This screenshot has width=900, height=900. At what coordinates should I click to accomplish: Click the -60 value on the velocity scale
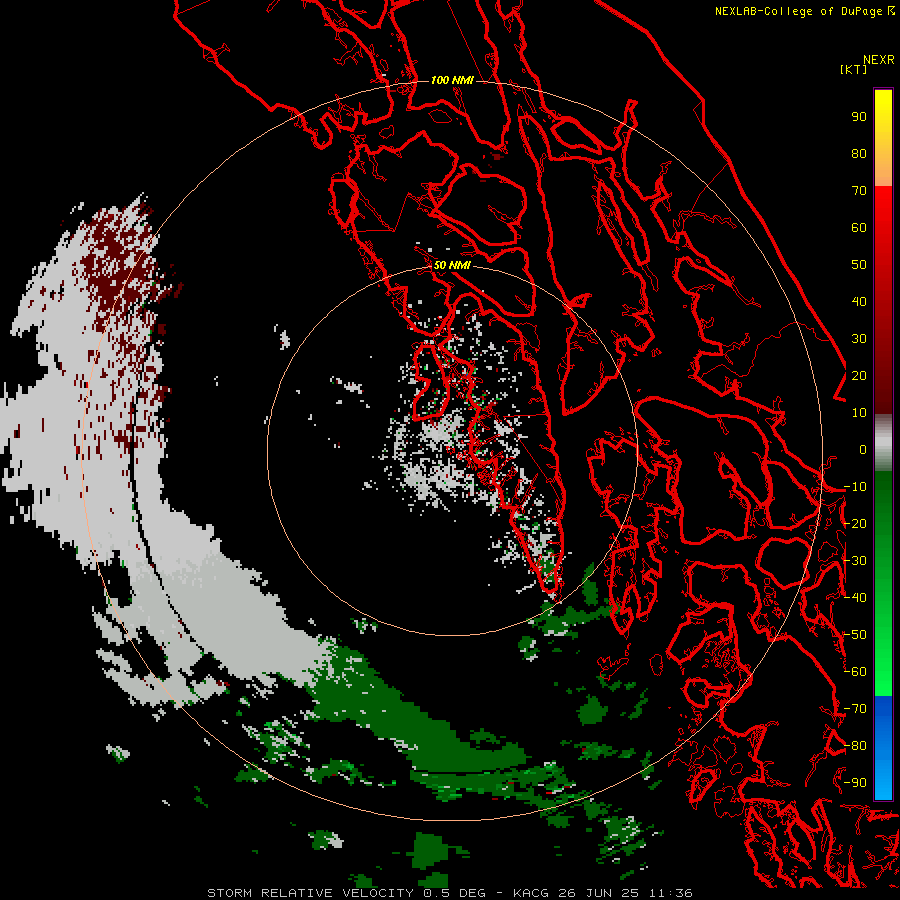[855, 672]
